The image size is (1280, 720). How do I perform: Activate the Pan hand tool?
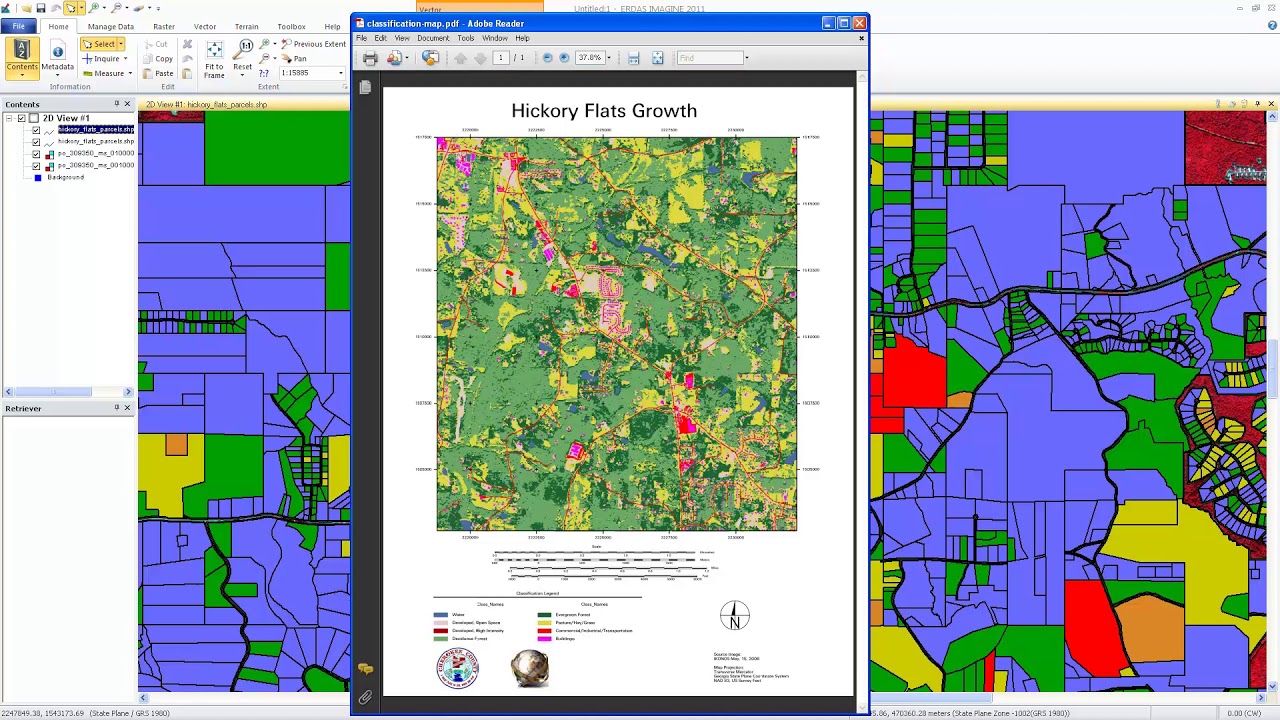coord(294,58)
